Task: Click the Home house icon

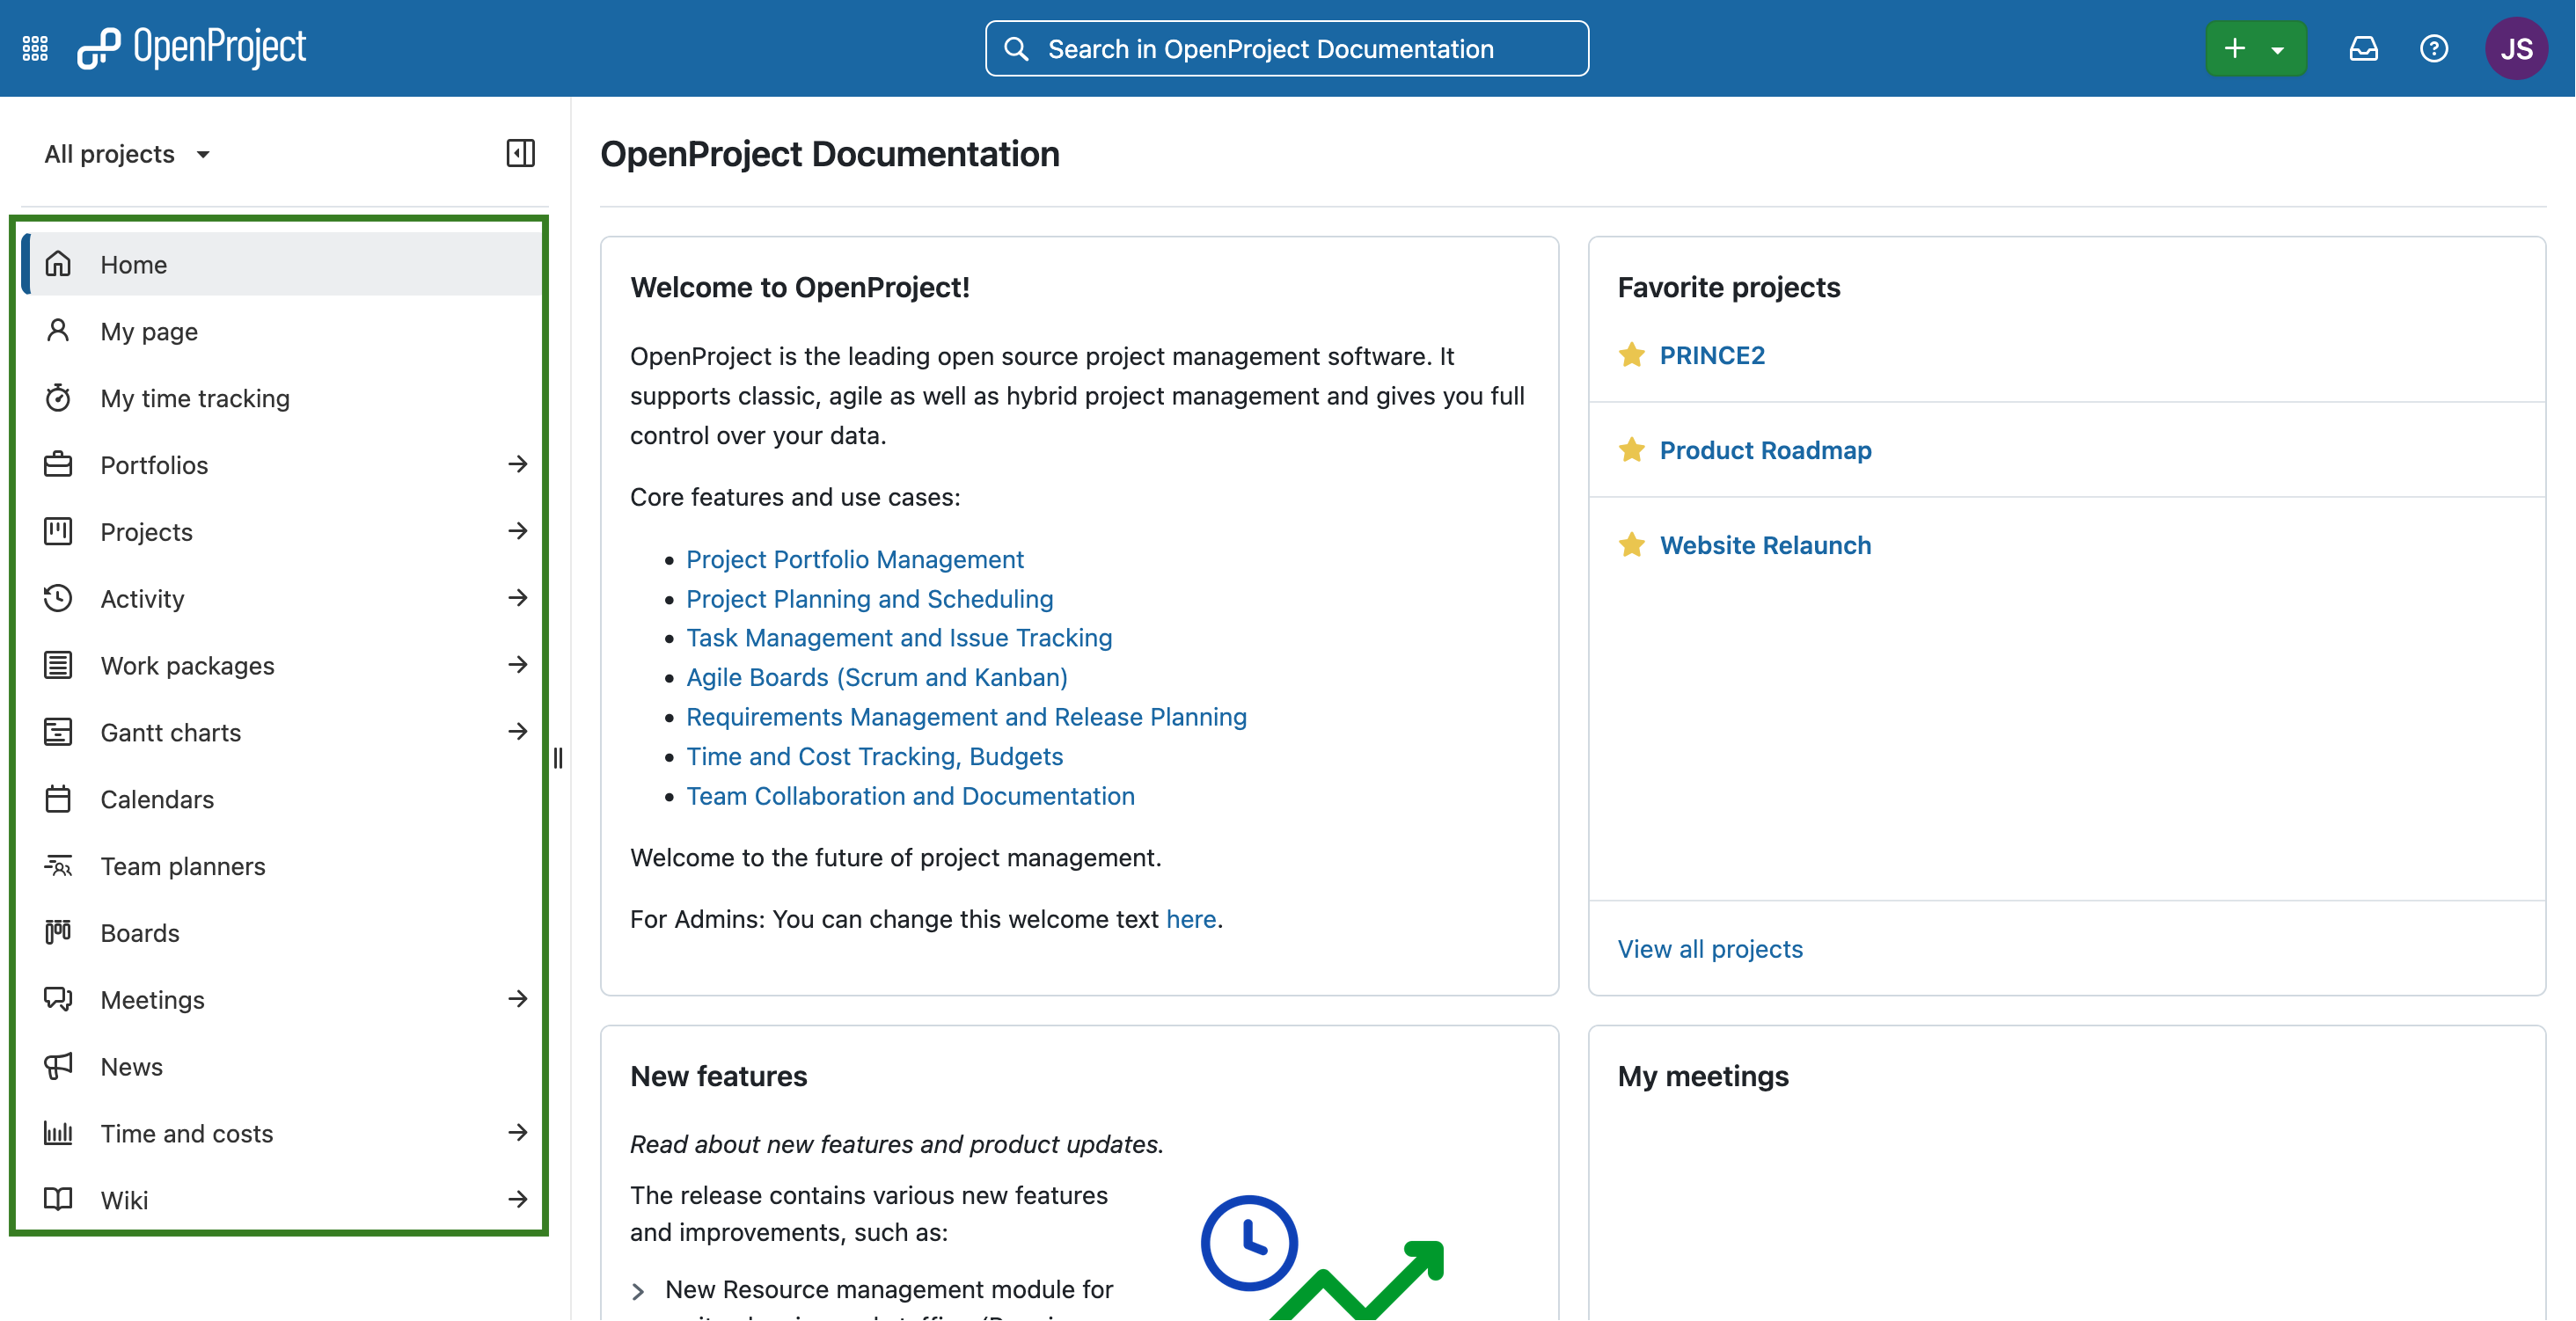Action: point(58,264)
